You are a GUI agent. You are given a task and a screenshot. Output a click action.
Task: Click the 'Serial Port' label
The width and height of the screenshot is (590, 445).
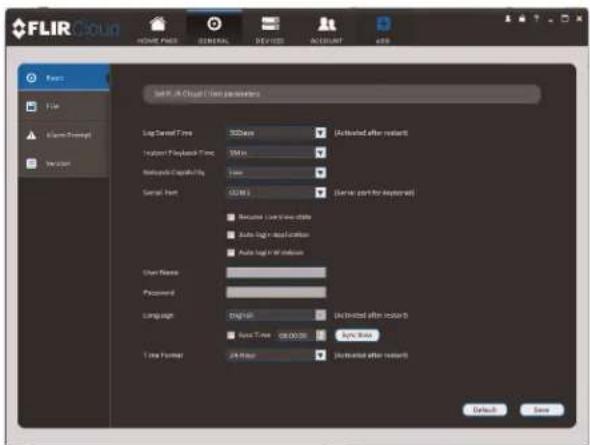tap(160, 193)
